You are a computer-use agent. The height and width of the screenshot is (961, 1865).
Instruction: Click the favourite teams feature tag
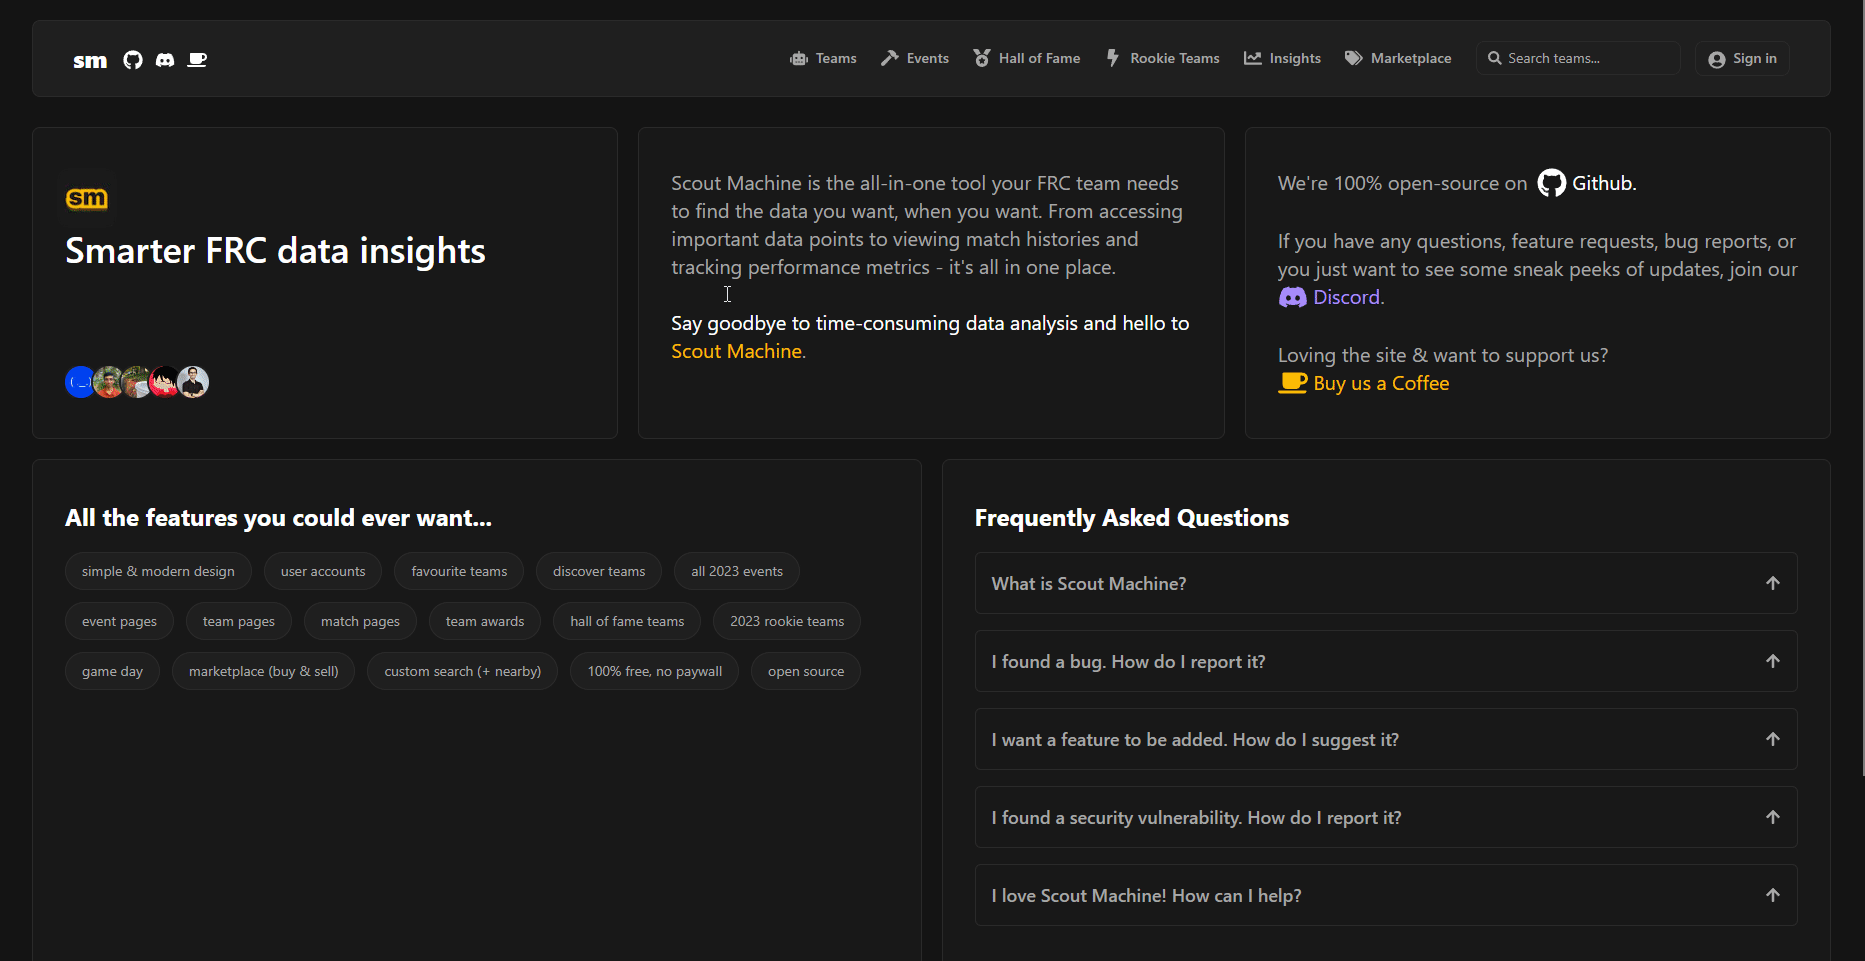pyautogui.click(x=459, y=571)
